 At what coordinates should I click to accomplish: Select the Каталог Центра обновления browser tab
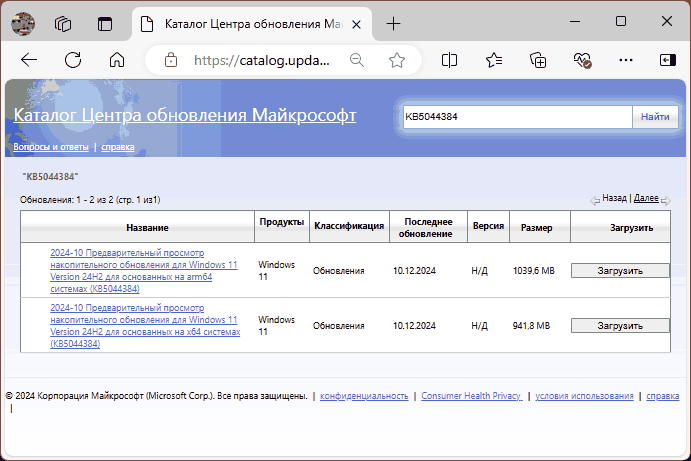[x=252, y=24]
